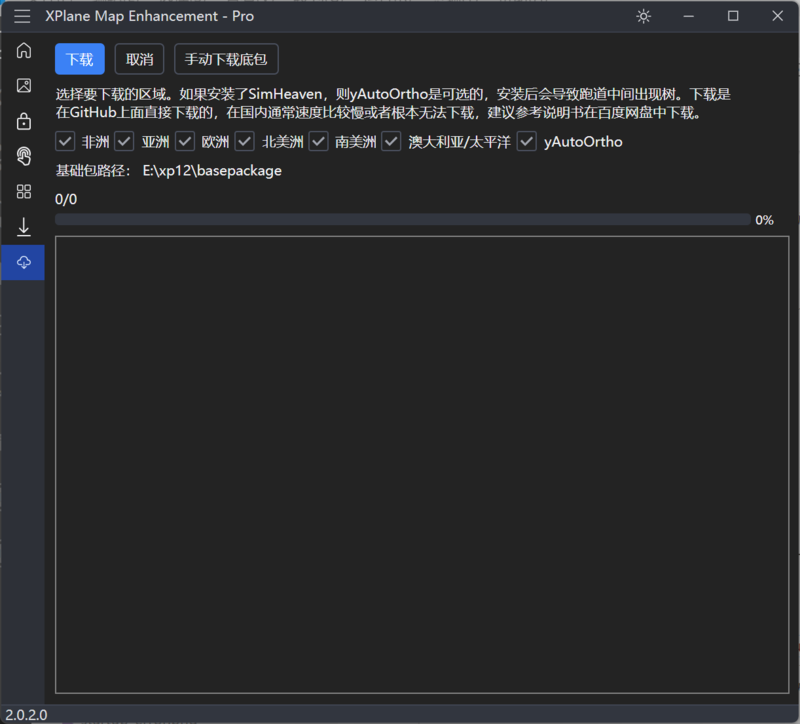
Task: Open the lock icon sidebar page
Action: coord(23,121)
